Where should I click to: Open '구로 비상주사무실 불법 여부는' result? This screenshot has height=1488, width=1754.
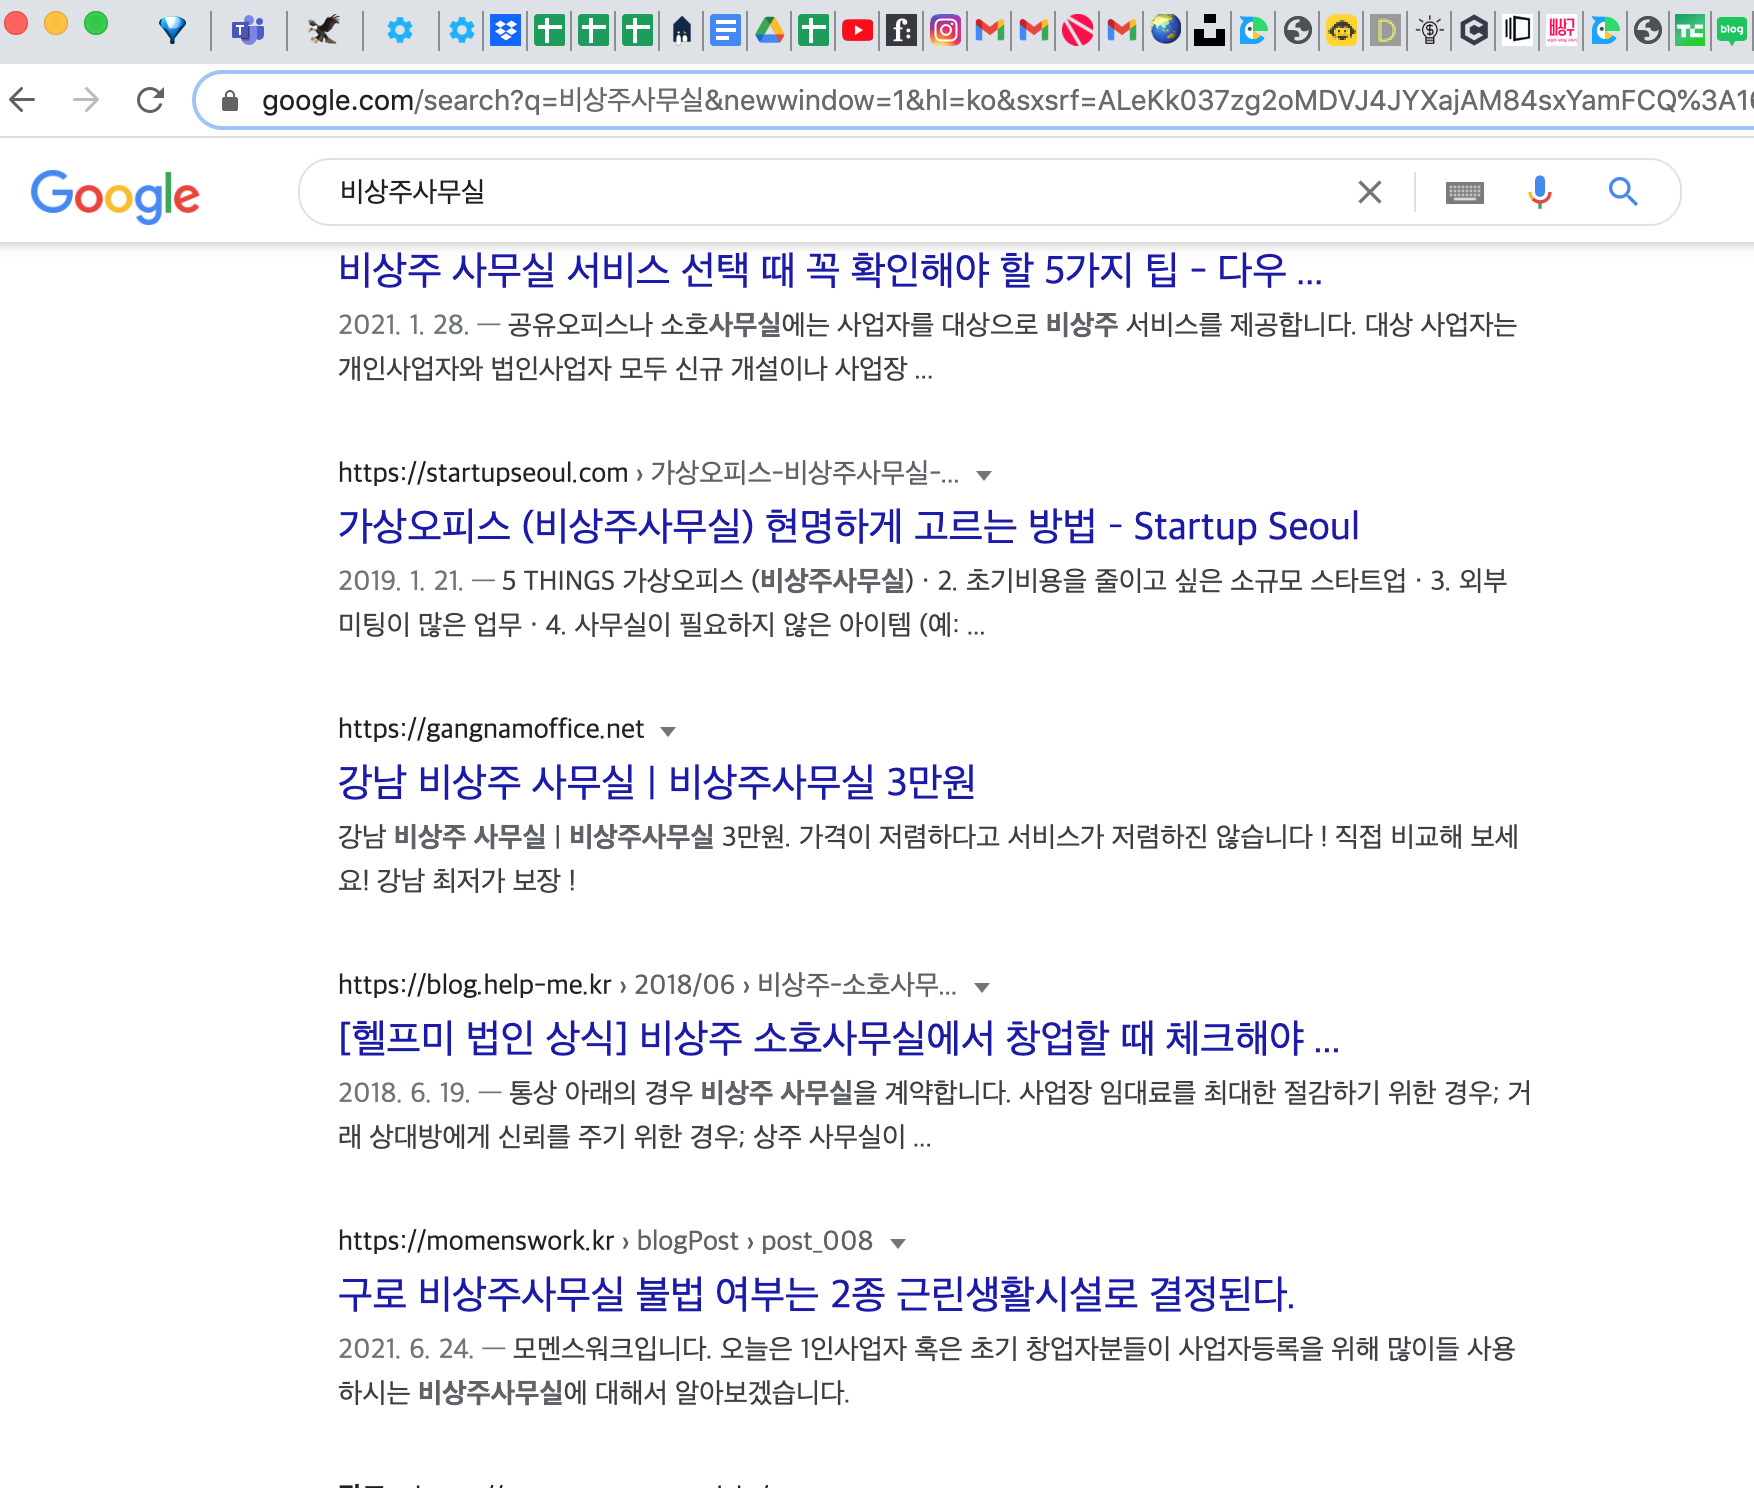(x=816, y=1294)
